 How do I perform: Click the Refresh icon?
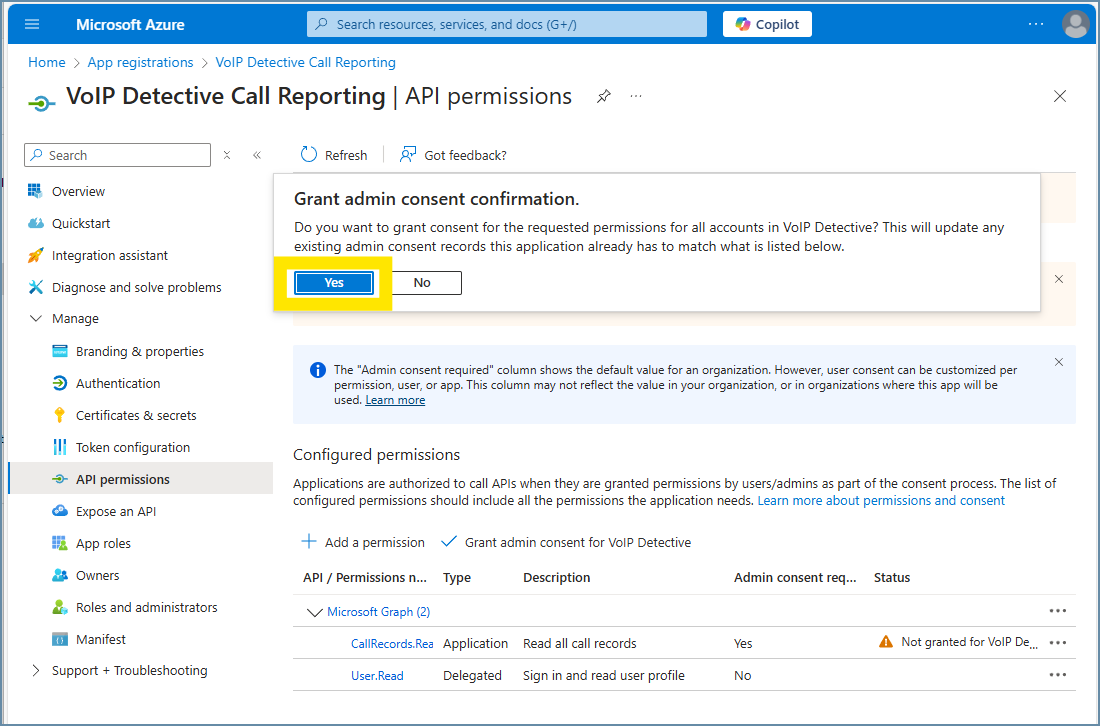(x=309, y=154)
